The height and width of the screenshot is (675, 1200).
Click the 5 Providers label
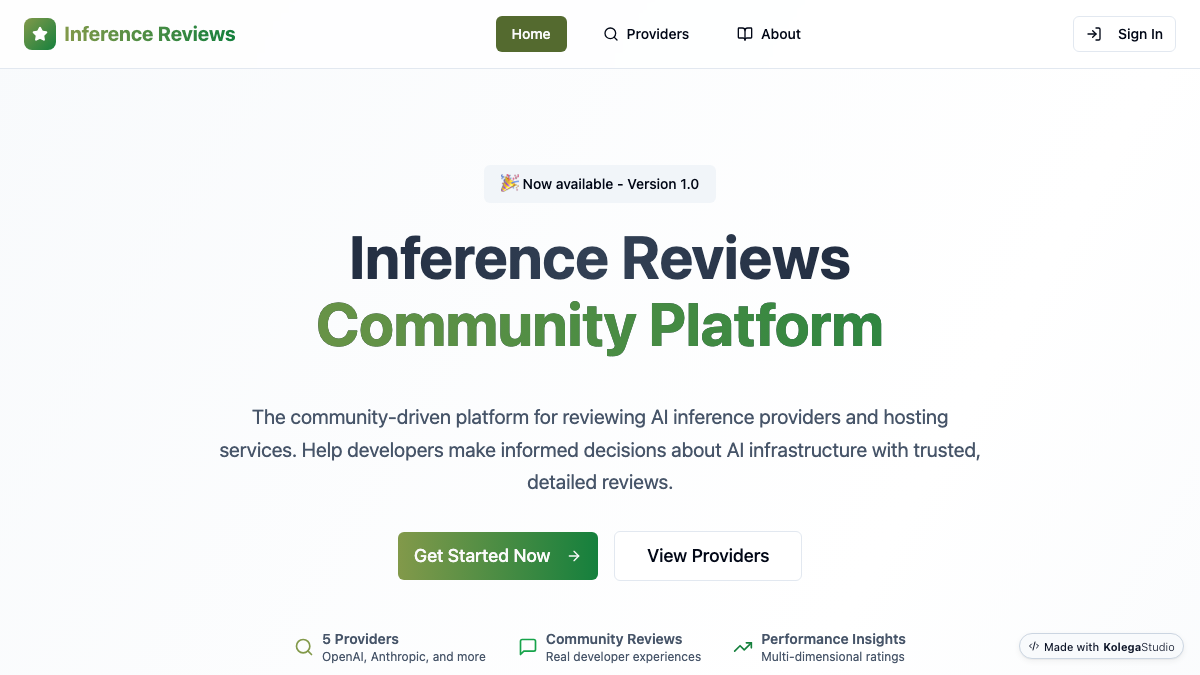360,639
